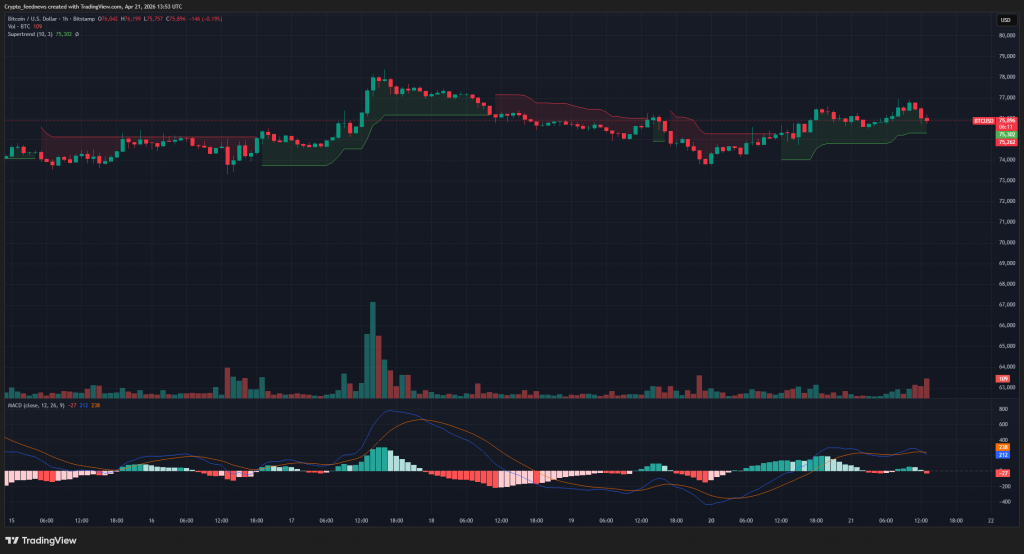
Task: Open the USD currency label on price axis
Action: point(1003,19)
